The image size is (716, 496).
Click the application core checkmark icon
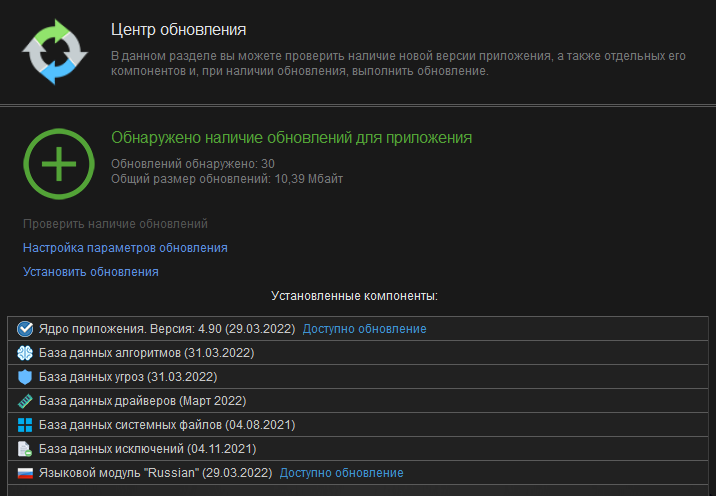[x=25, y=329]
